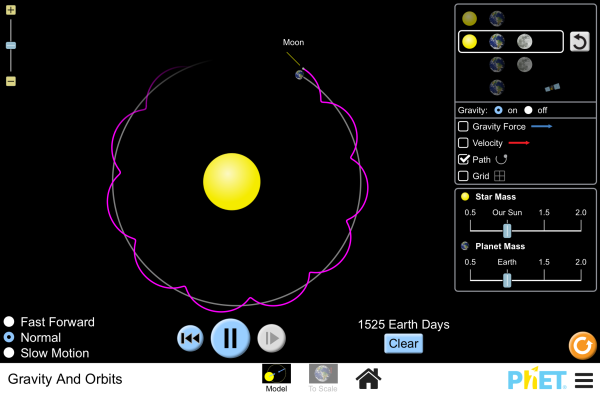Click the Earth label under Planet Mass
The image size is (600, 394).
click(507, 262)
